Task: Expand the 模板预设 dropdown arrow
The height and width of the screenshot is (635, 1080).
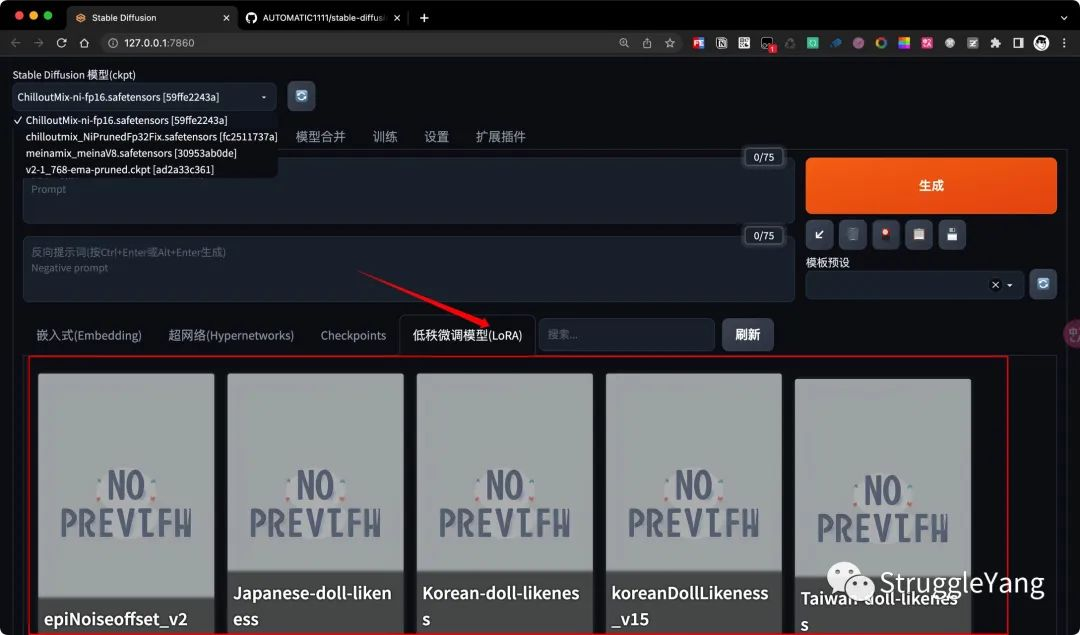Action: coord(1010,284)
